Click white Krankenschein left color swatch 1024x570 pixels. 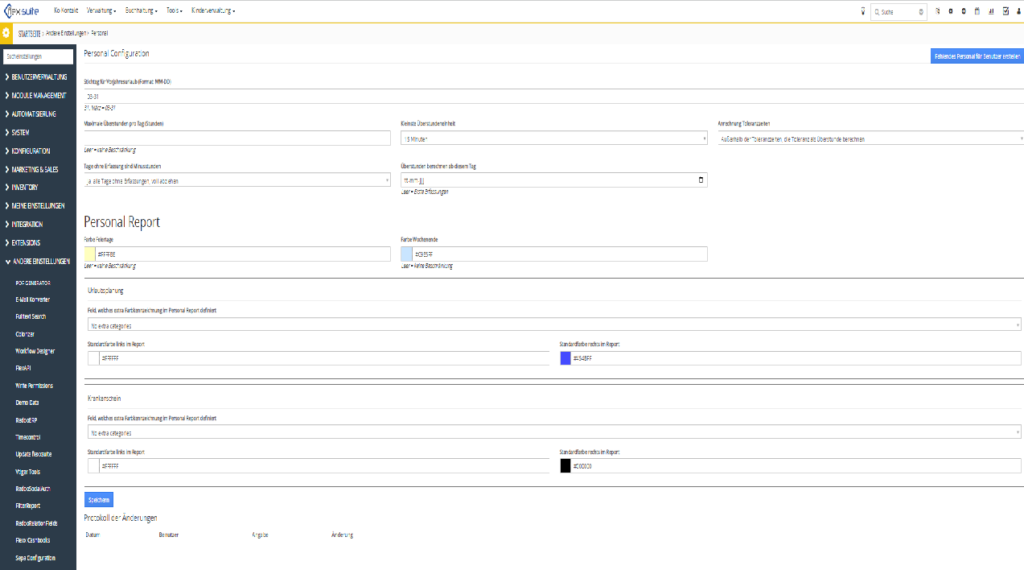(x=93, y=466)
